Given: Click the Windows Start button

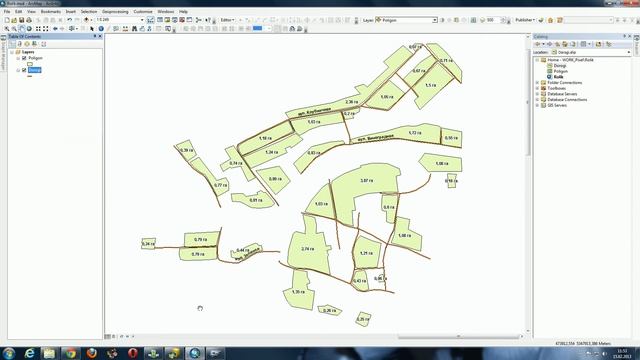Looking at the screenshot, I should 9,353.
